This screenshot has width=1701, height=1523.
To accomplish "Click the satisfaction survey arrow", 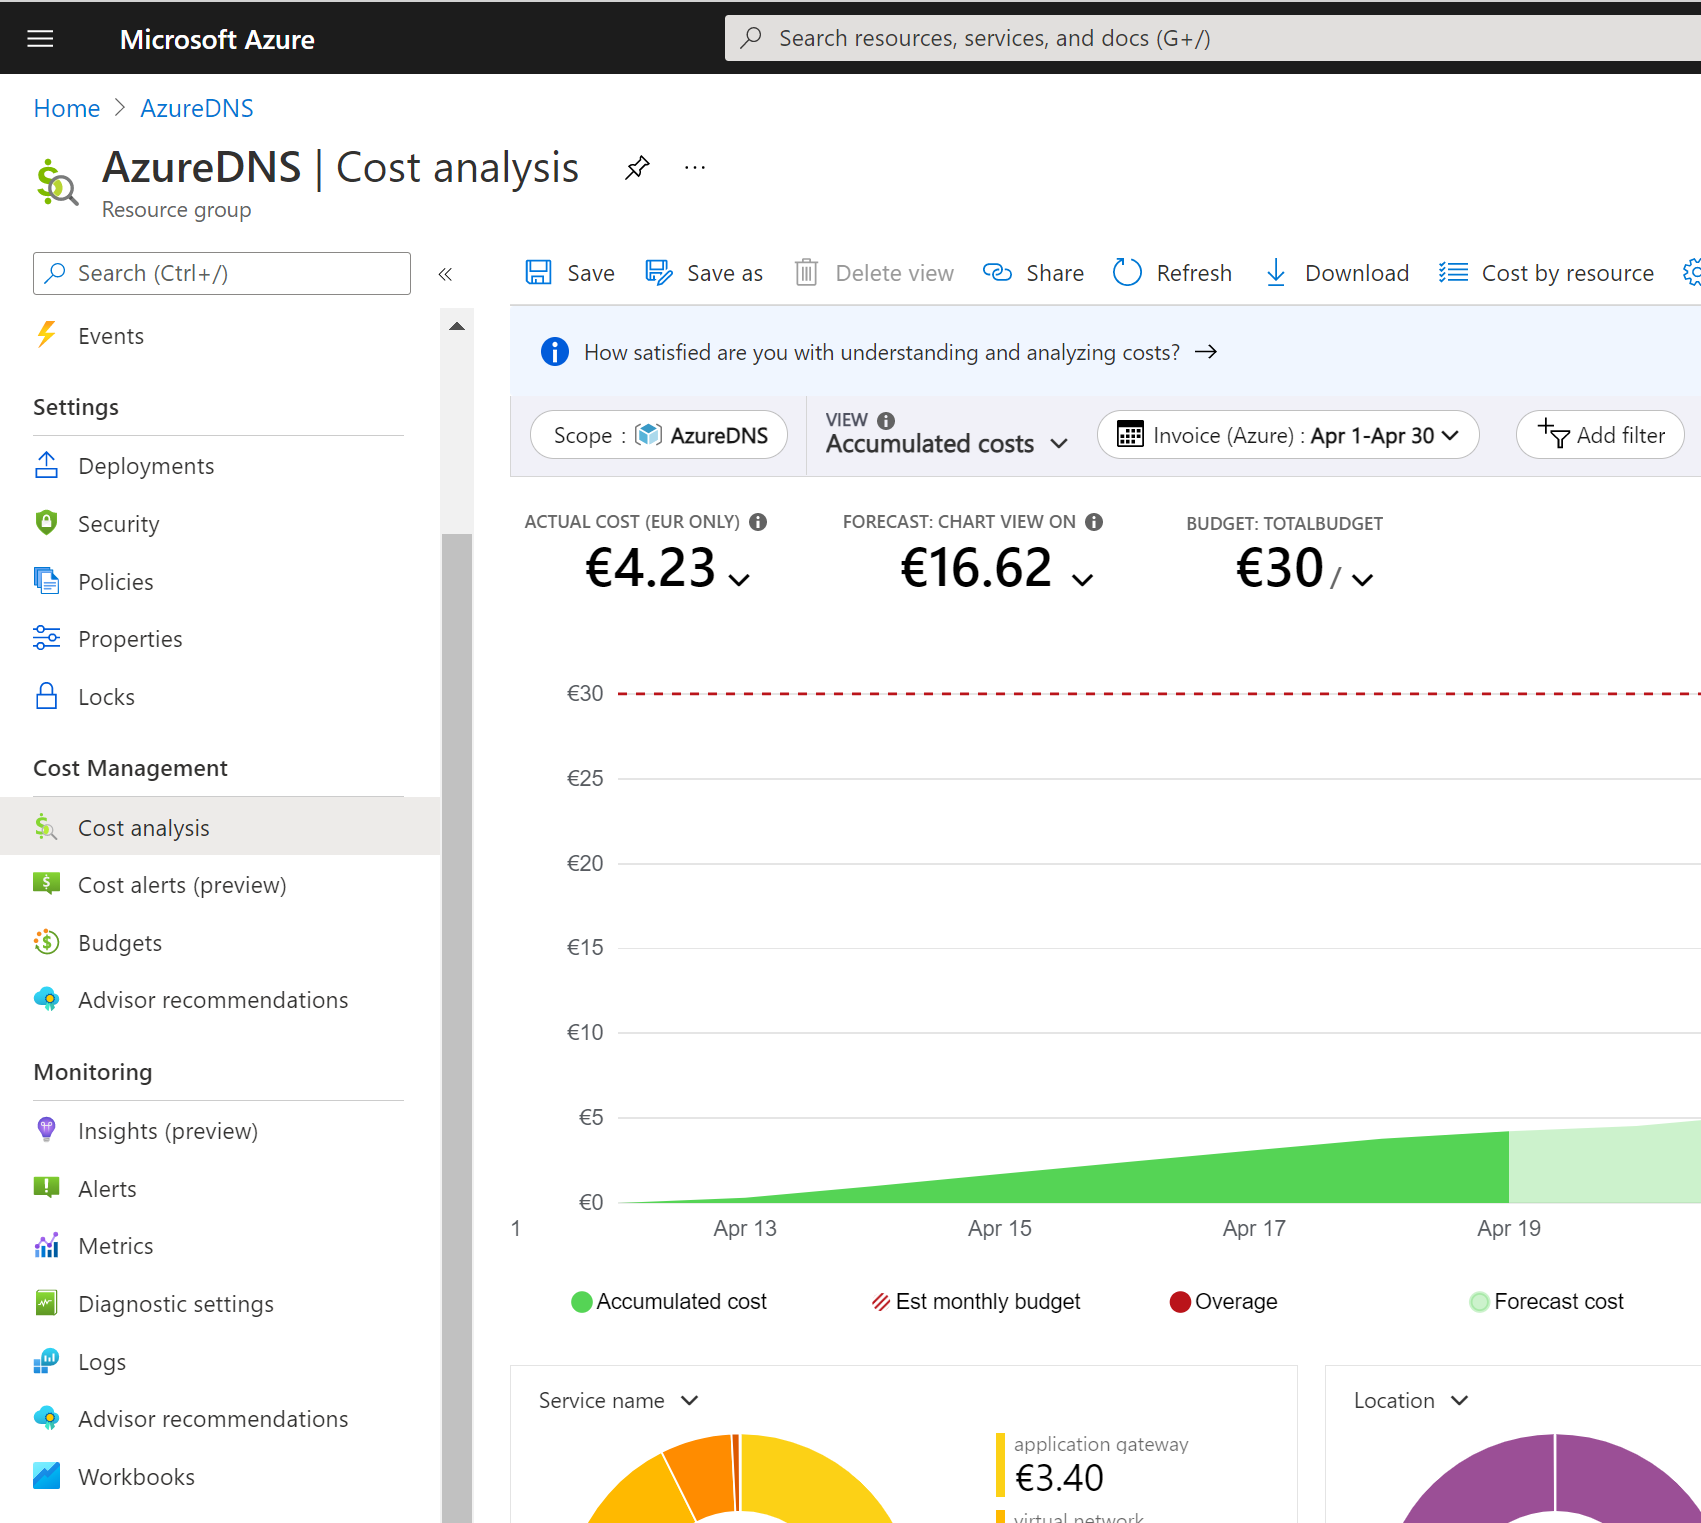I will [x=1206, y=352].
